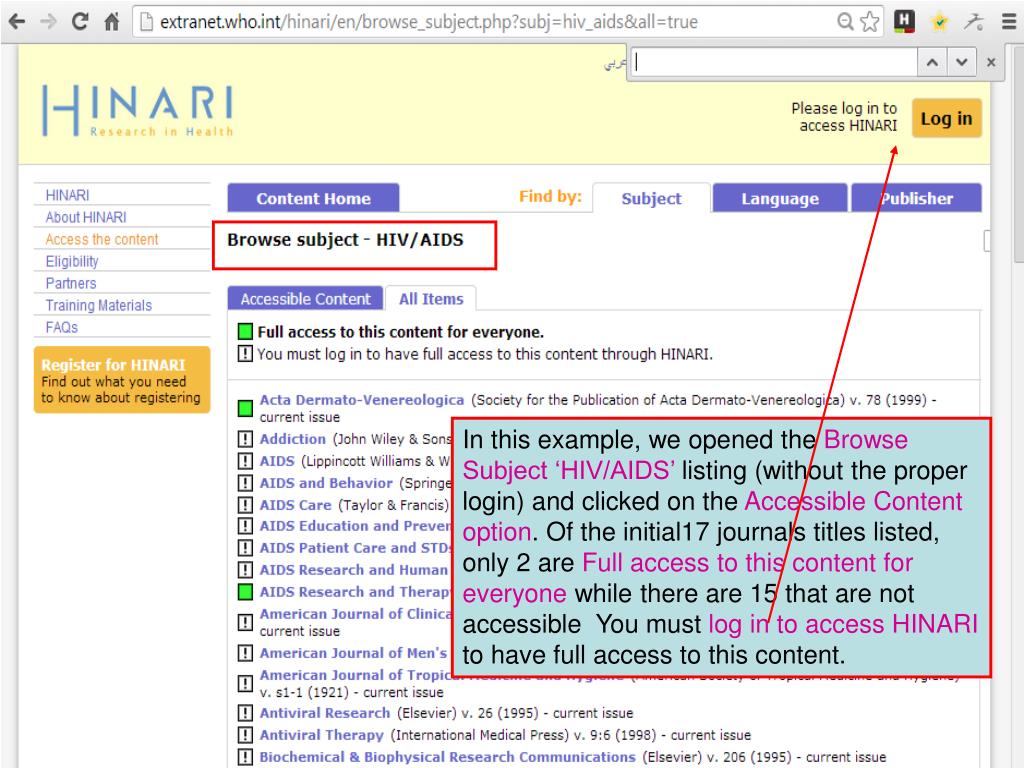1024x768 pixels.
Task: Open Addiction journal link
Action: click(x=293, y=439)
